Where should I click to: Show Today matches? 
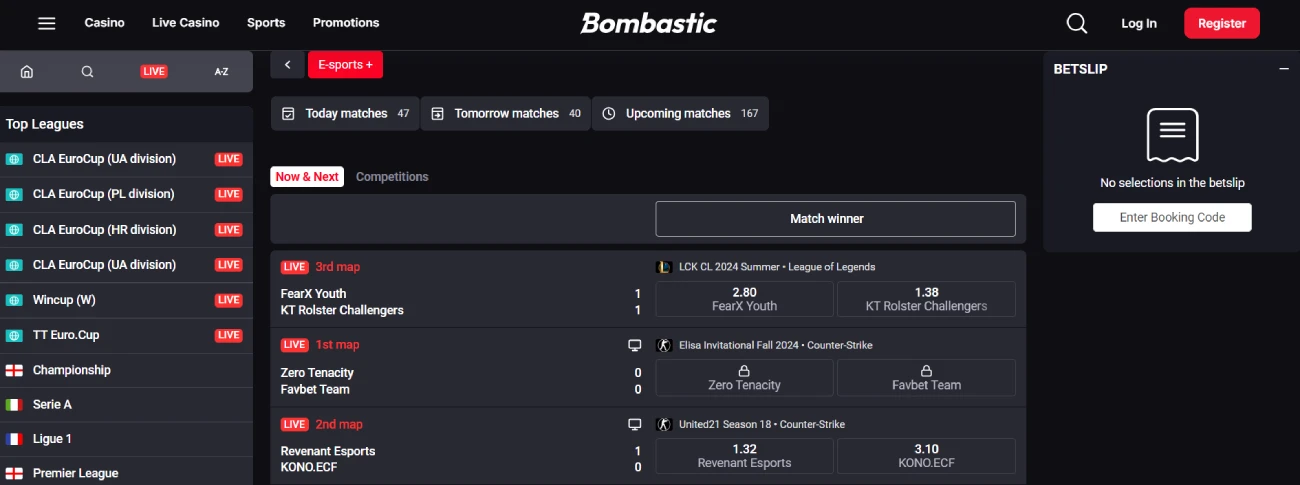pyautogui.click(x=345, y=114)
